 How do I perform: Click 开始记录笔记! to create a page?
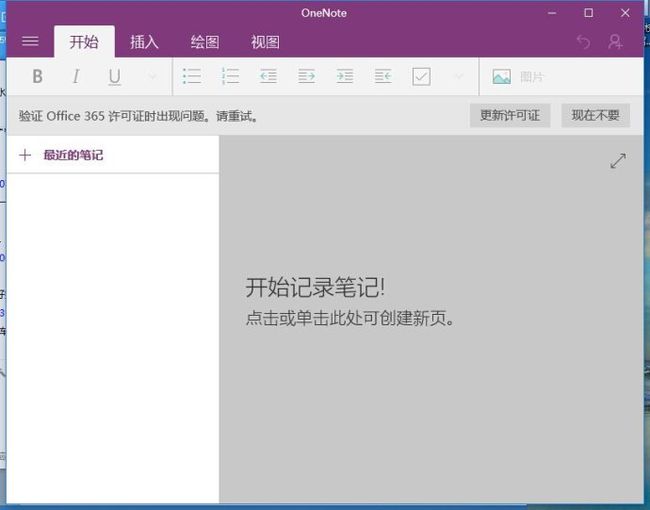click(315, 287)
